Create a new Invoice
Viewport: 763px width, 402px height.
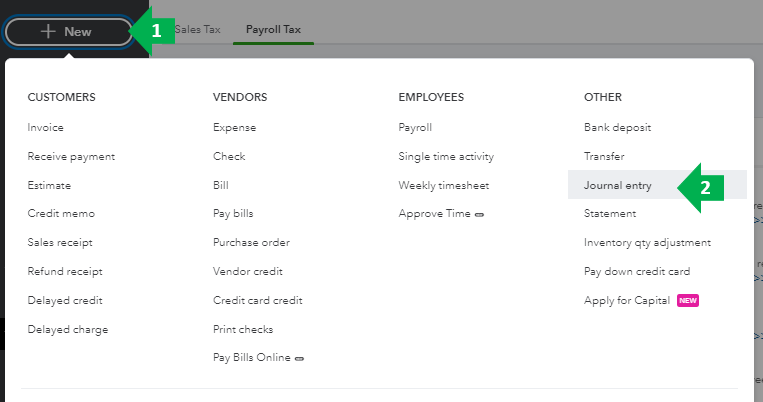click(45, 128)
